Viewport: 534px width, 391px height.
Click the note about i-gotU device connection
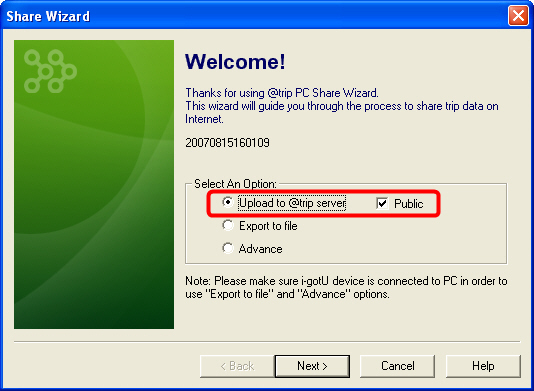click(346, 287)
